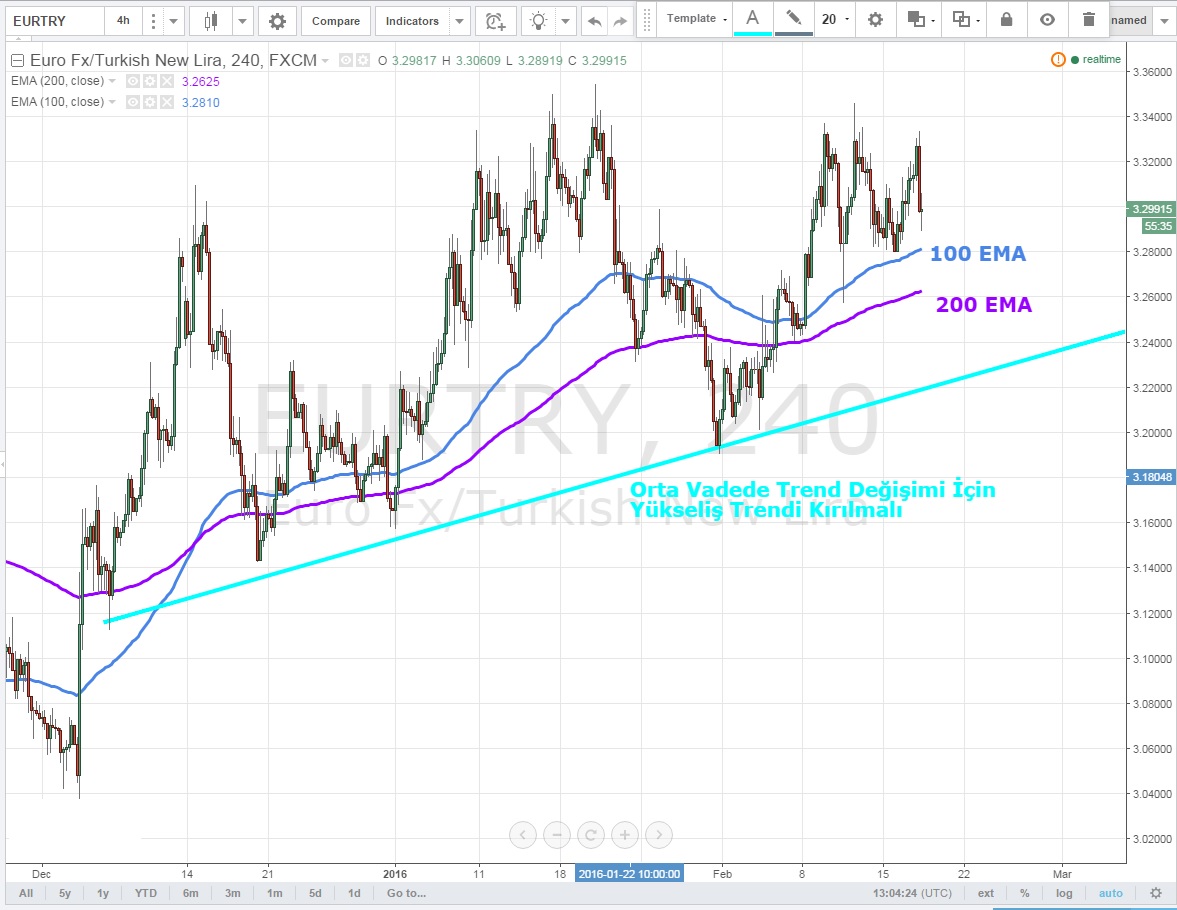1177x910 pixels.
Task: Select the 6m time range
Action: [x=190, y=893]
